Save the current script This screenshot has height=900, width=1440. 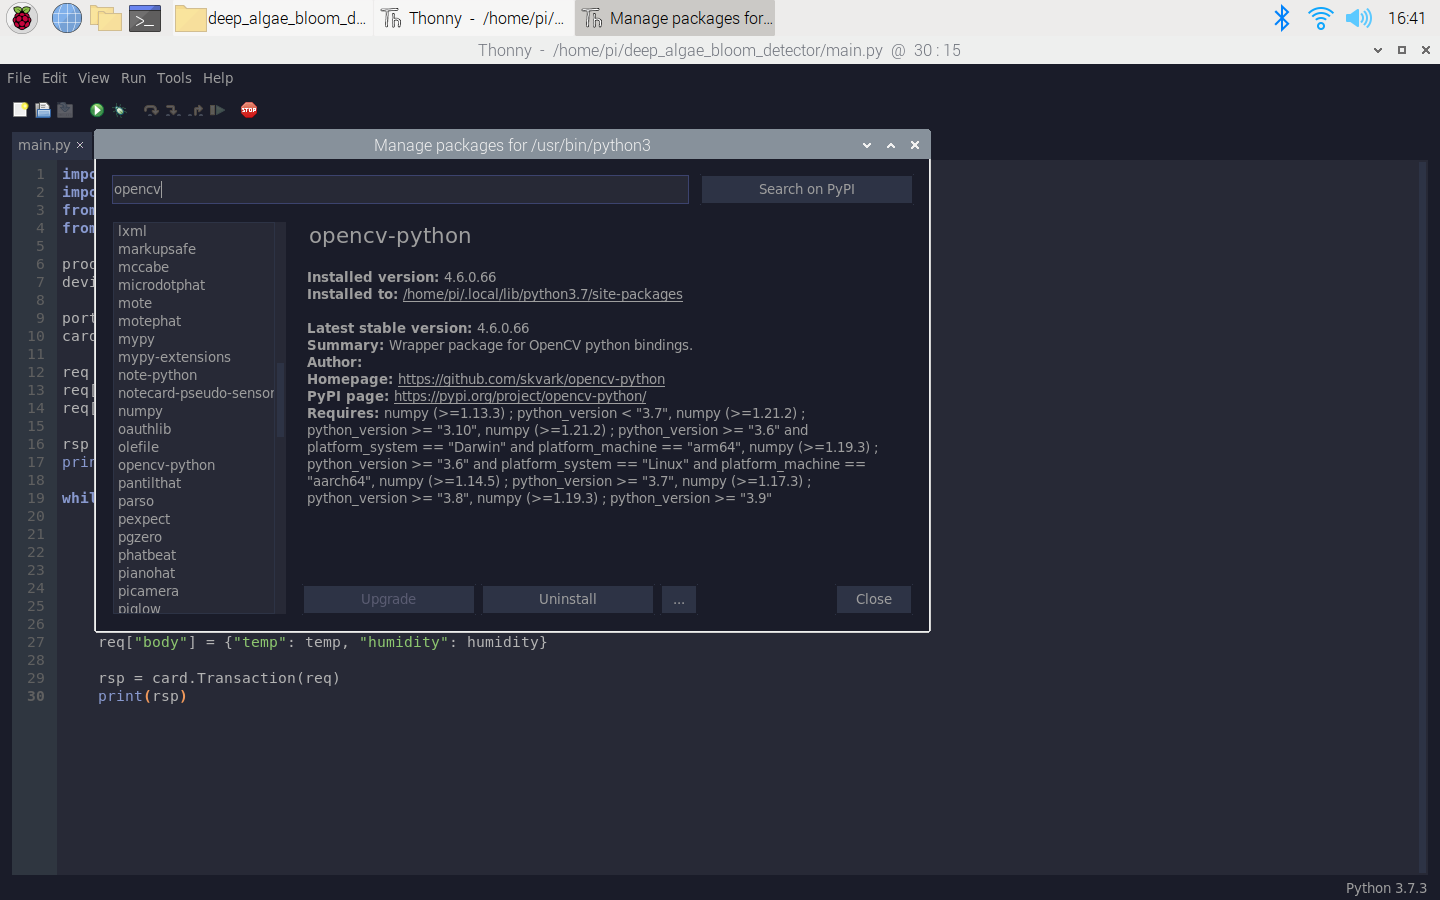tap(64, 110)
